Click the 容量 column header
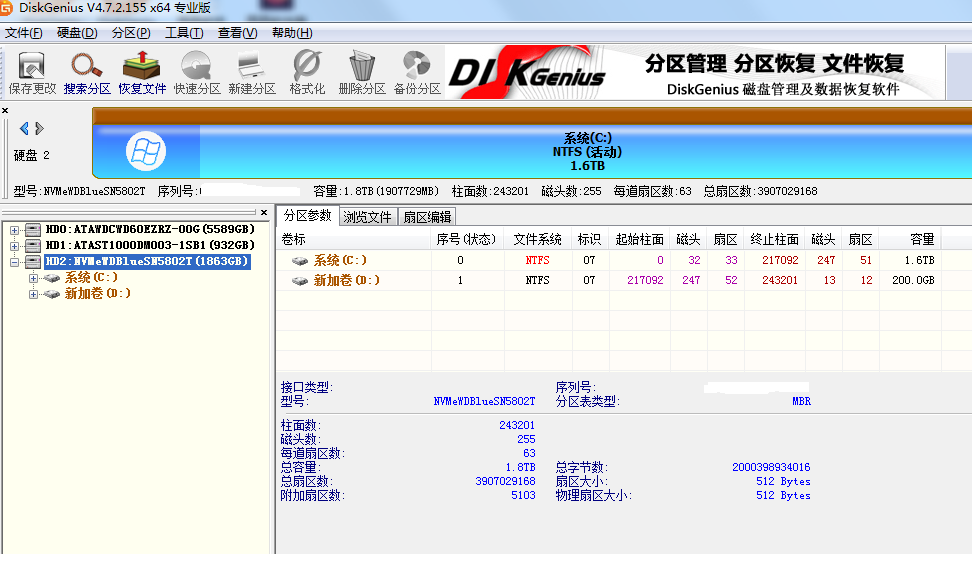The height and width of the screenshot is (571, 972). click(x=909, y=239)
